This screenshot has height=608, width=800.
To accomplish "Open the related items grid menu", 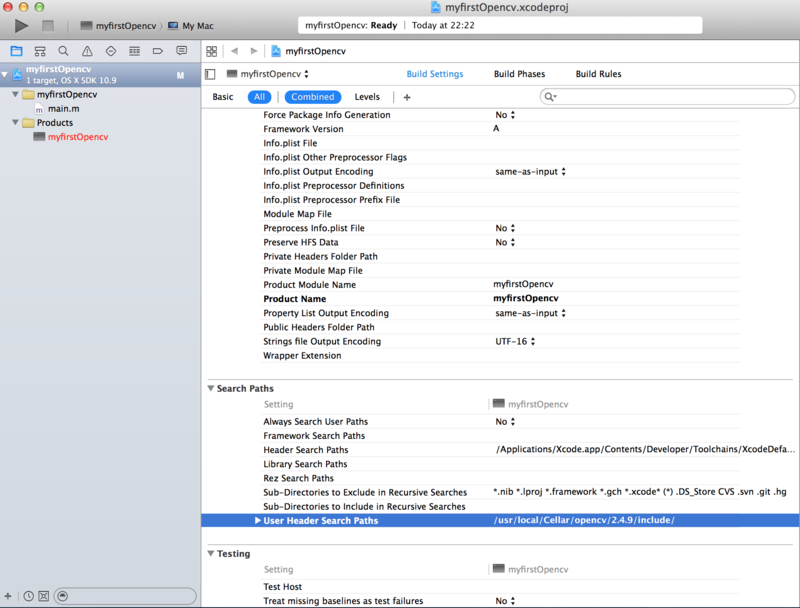I will (211, 51).
